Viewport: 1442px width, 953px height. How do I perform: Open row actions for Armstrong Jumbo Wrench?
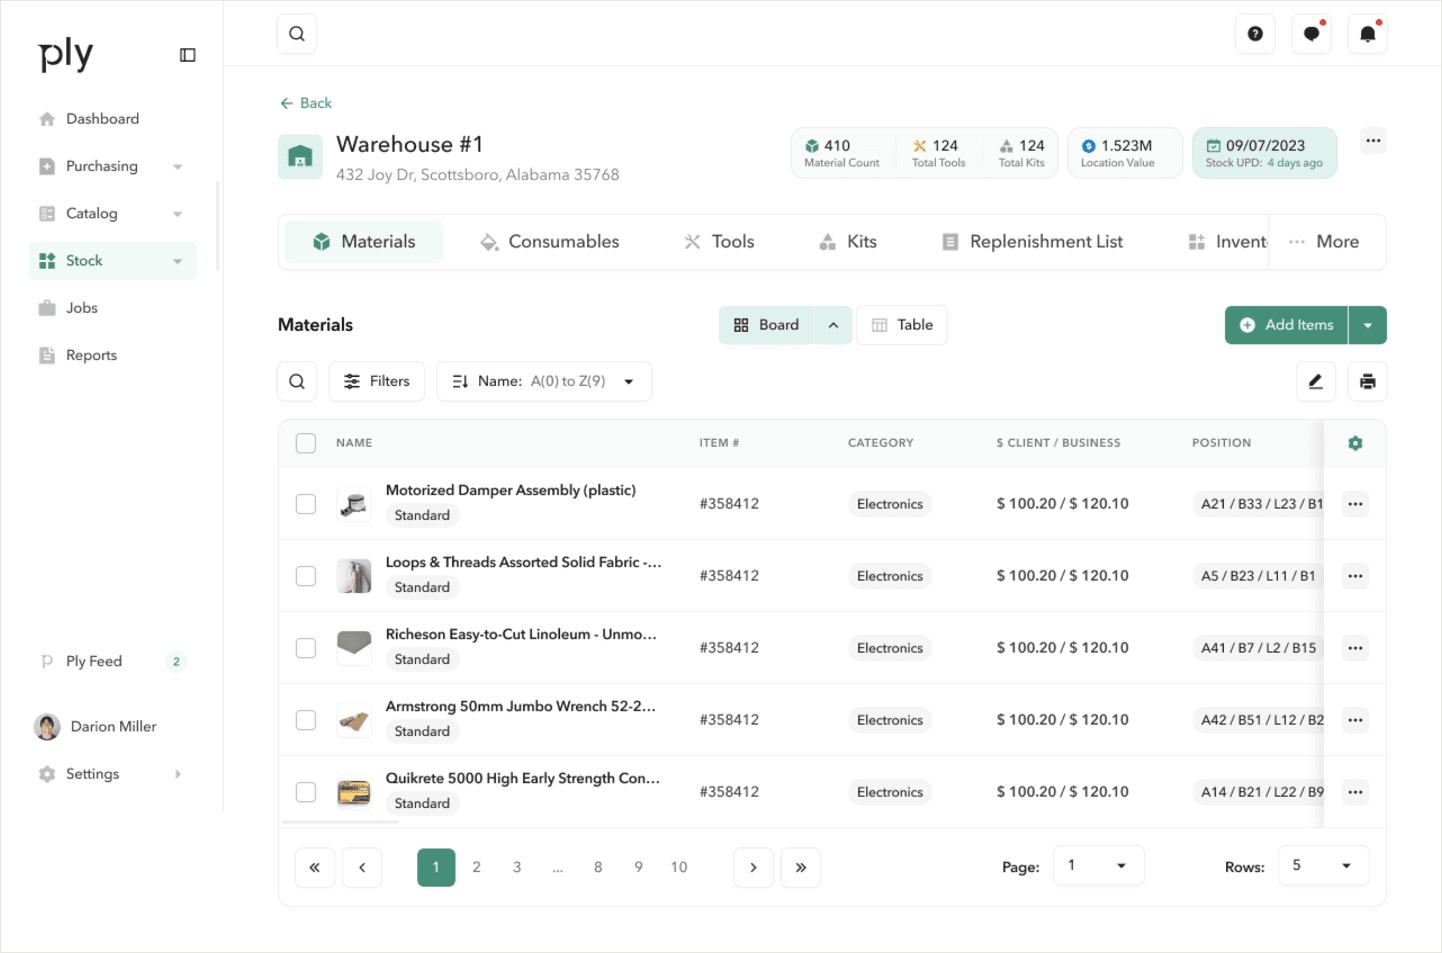point(1355,720)
